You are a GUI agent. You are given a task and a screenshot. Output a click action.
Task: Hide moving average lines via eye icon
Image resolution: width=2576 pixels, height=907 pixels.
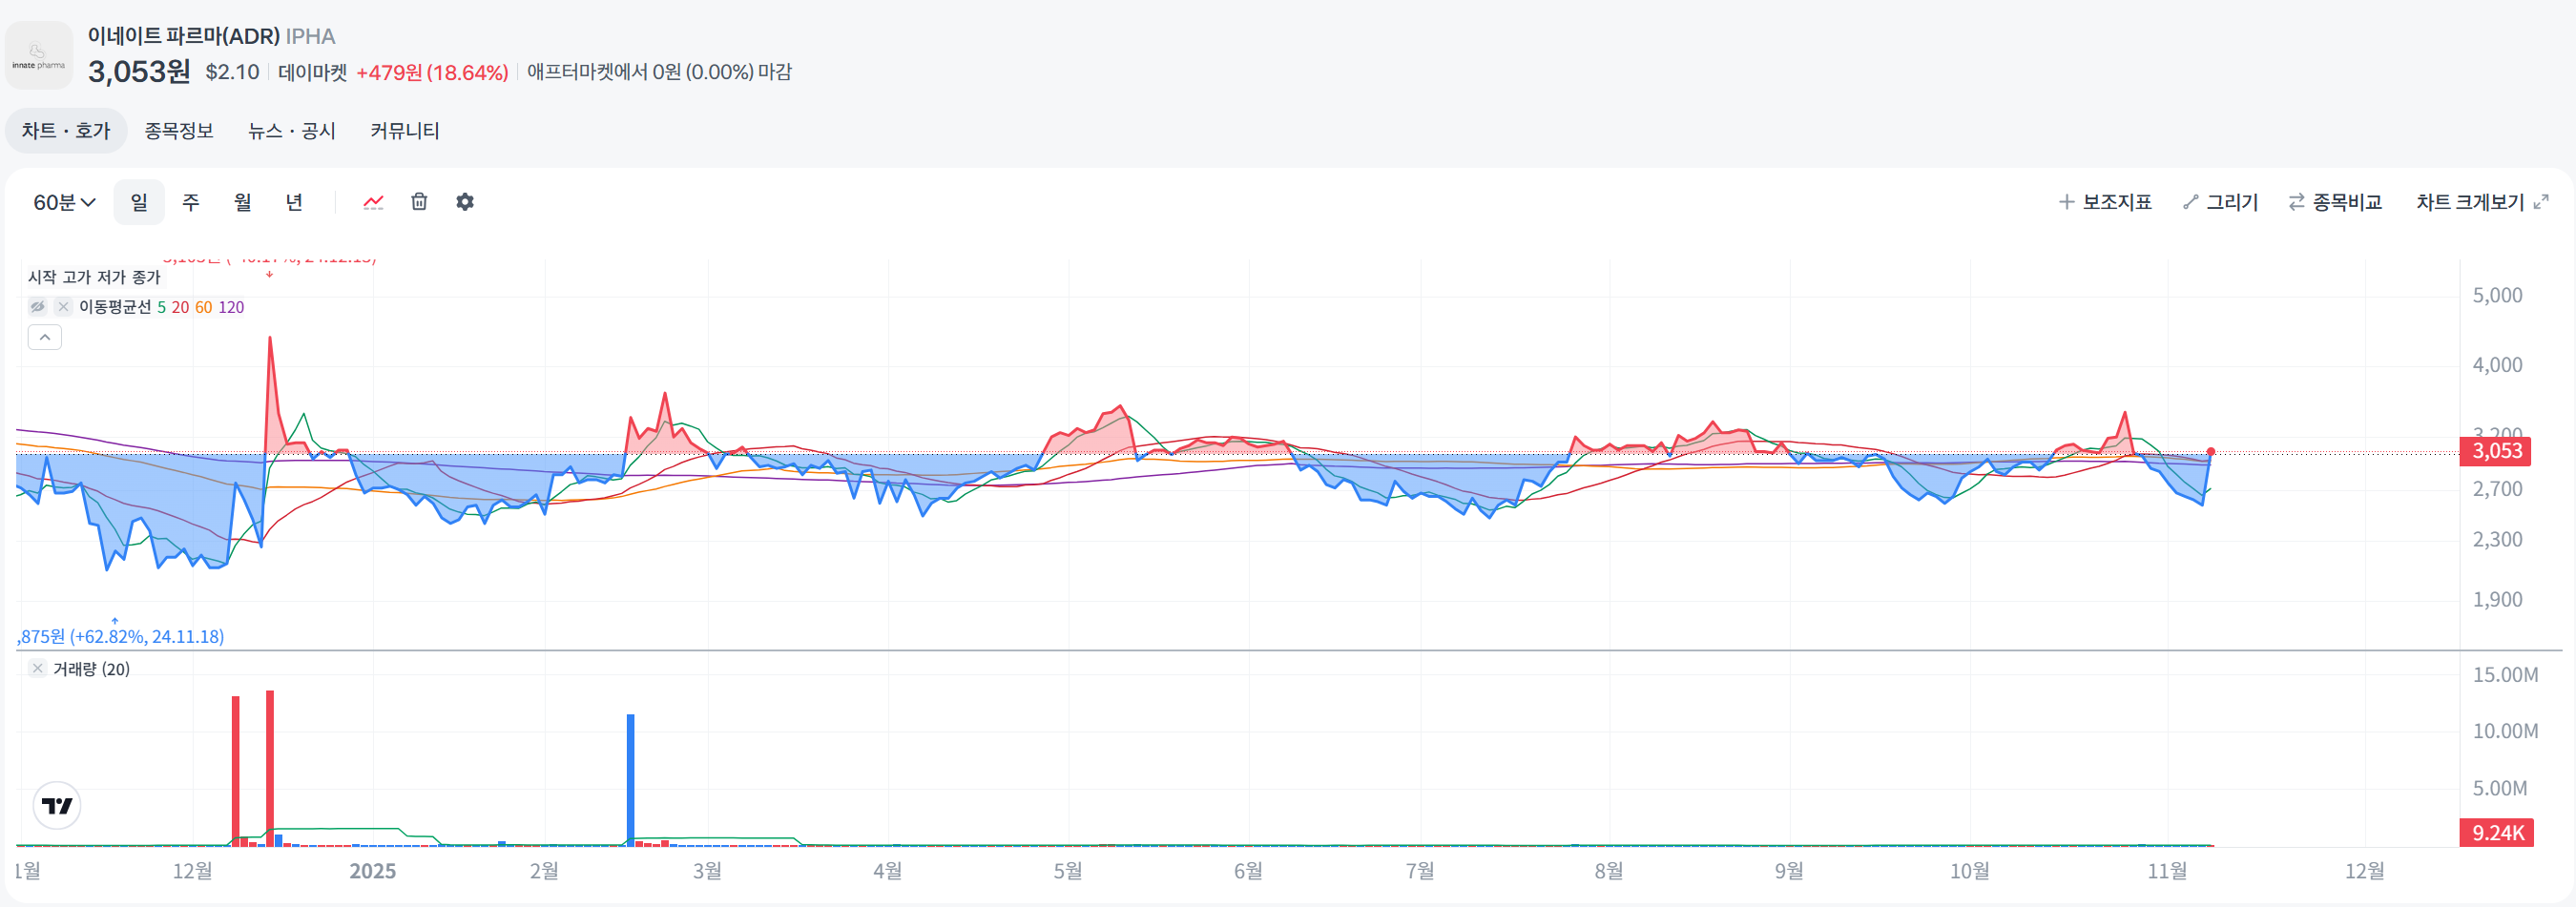pos(38,307)
